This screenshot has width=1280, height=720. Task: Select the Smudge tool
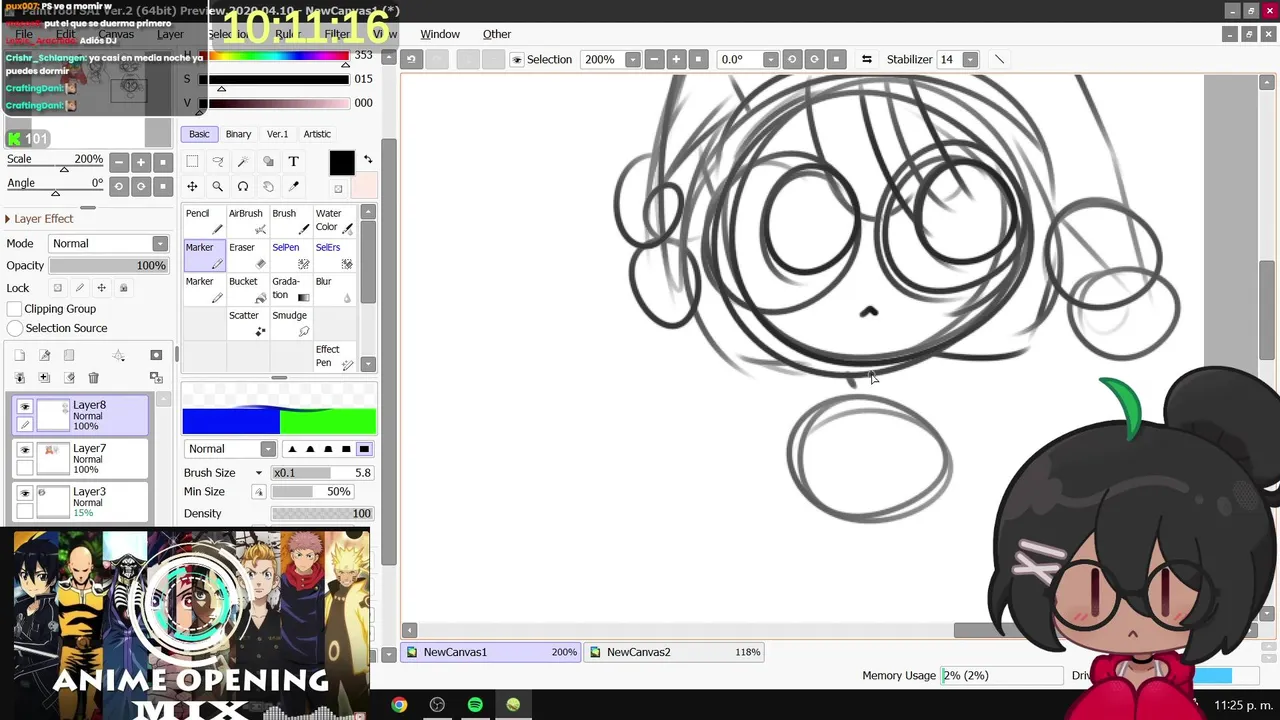pos(290,323)
